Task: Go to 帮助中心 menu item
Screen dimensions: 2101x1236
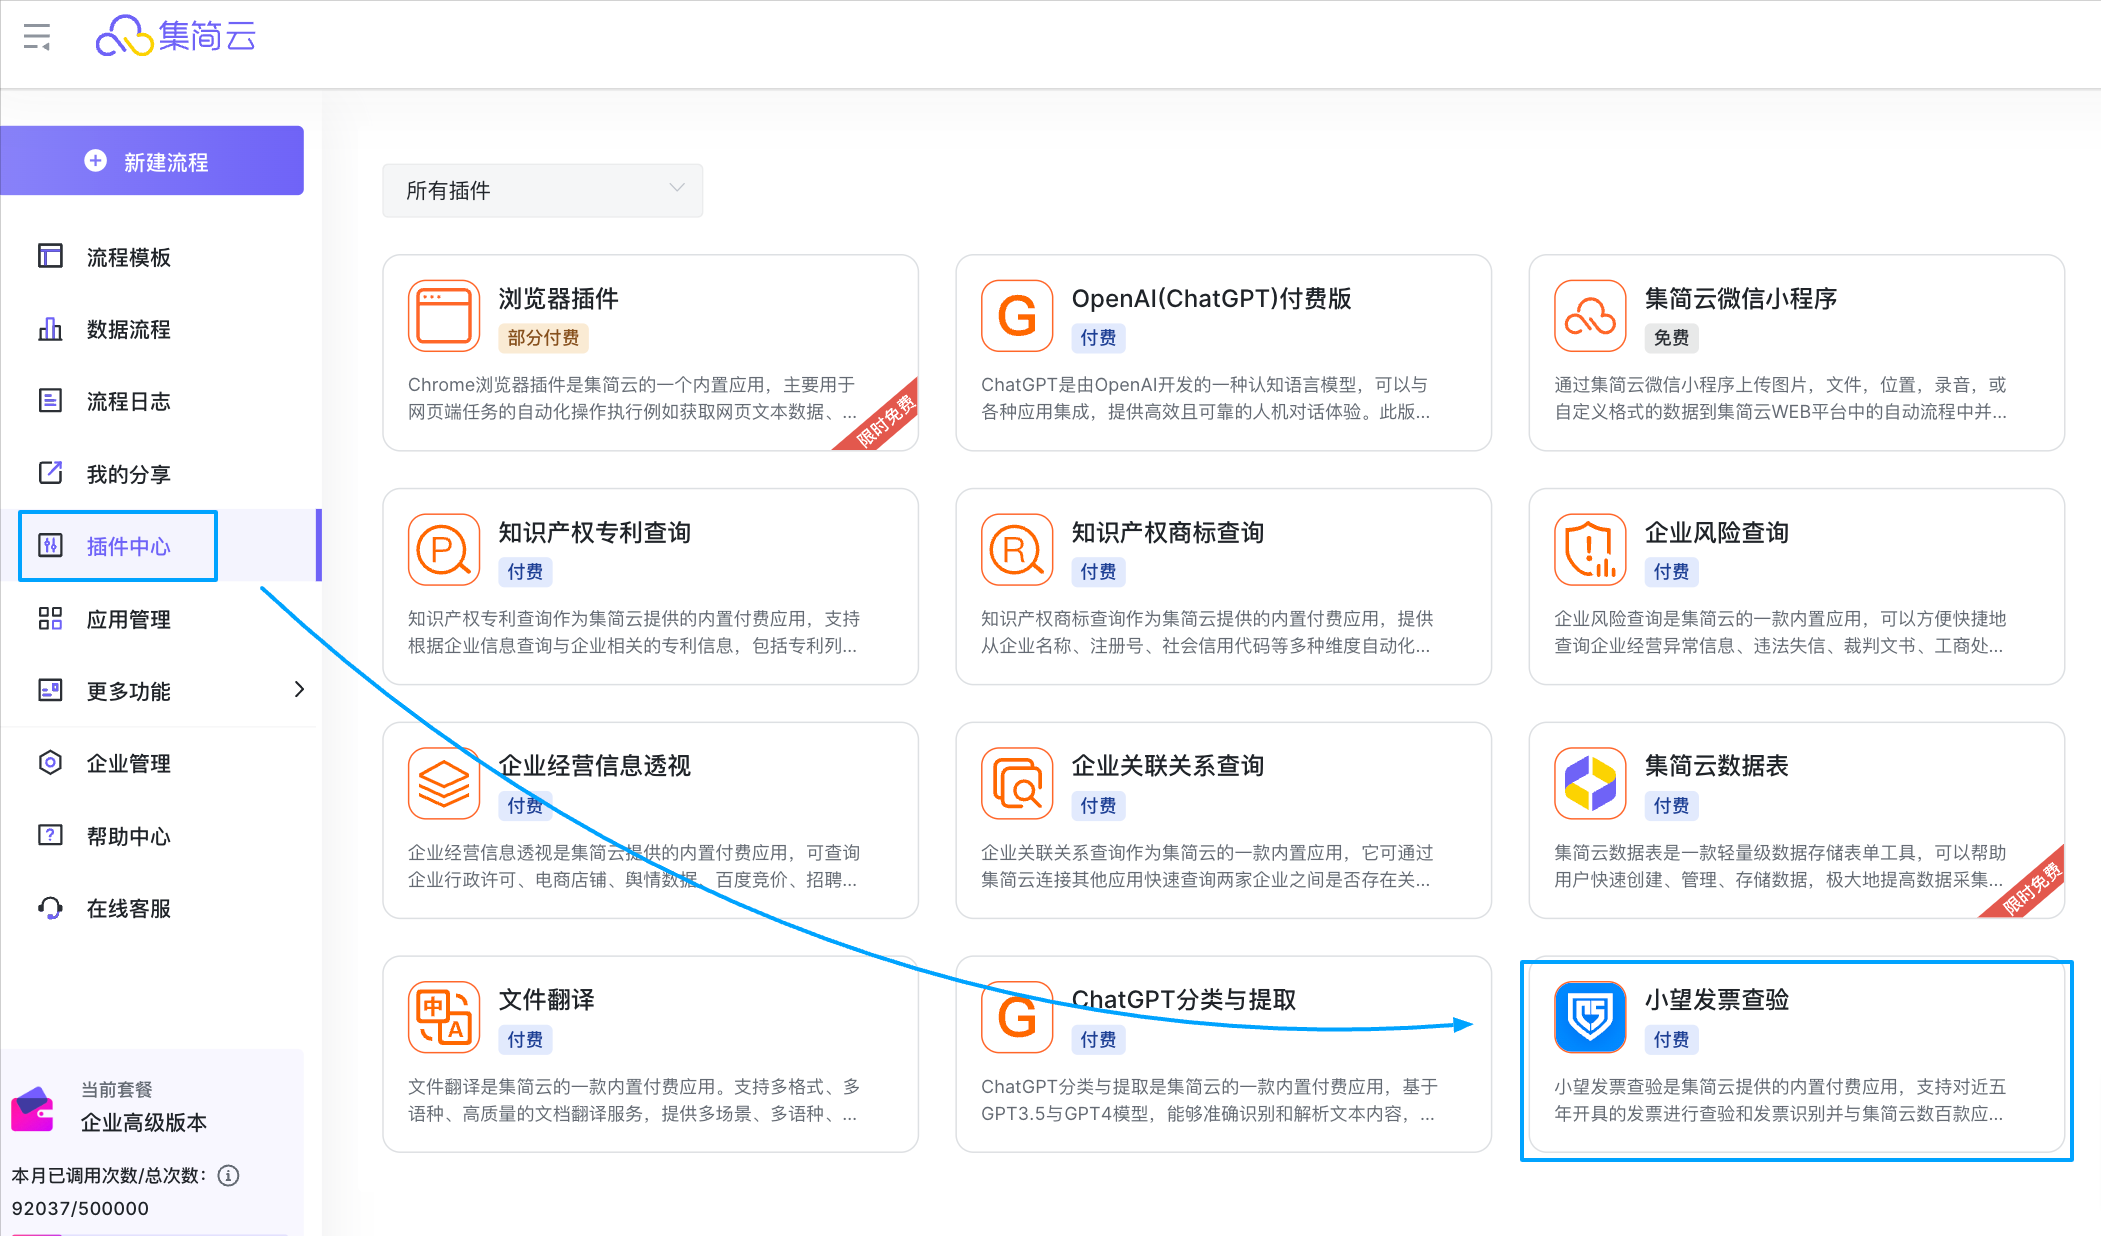Action: 160,836
